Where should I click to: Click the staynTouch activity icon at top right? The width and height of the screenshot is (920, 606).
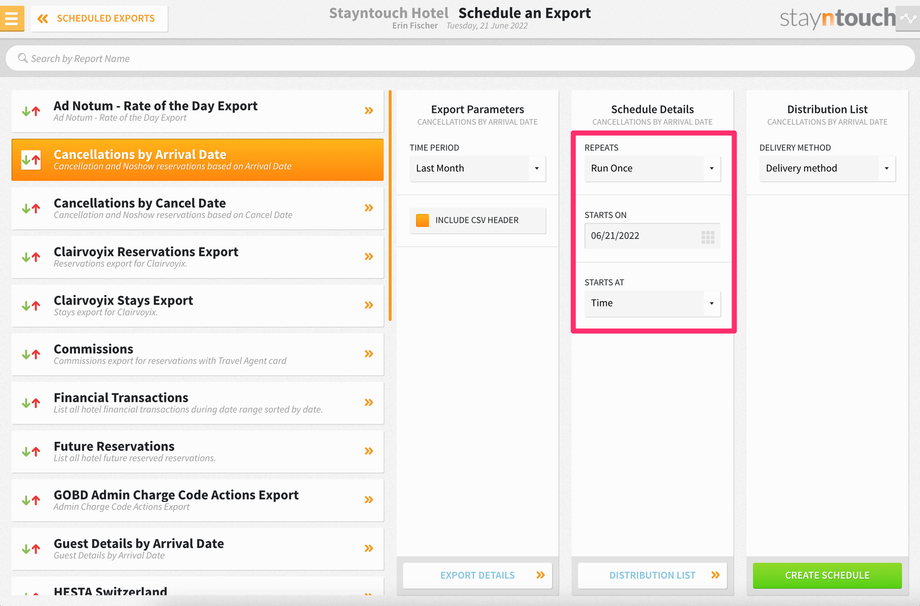point(908,19)
